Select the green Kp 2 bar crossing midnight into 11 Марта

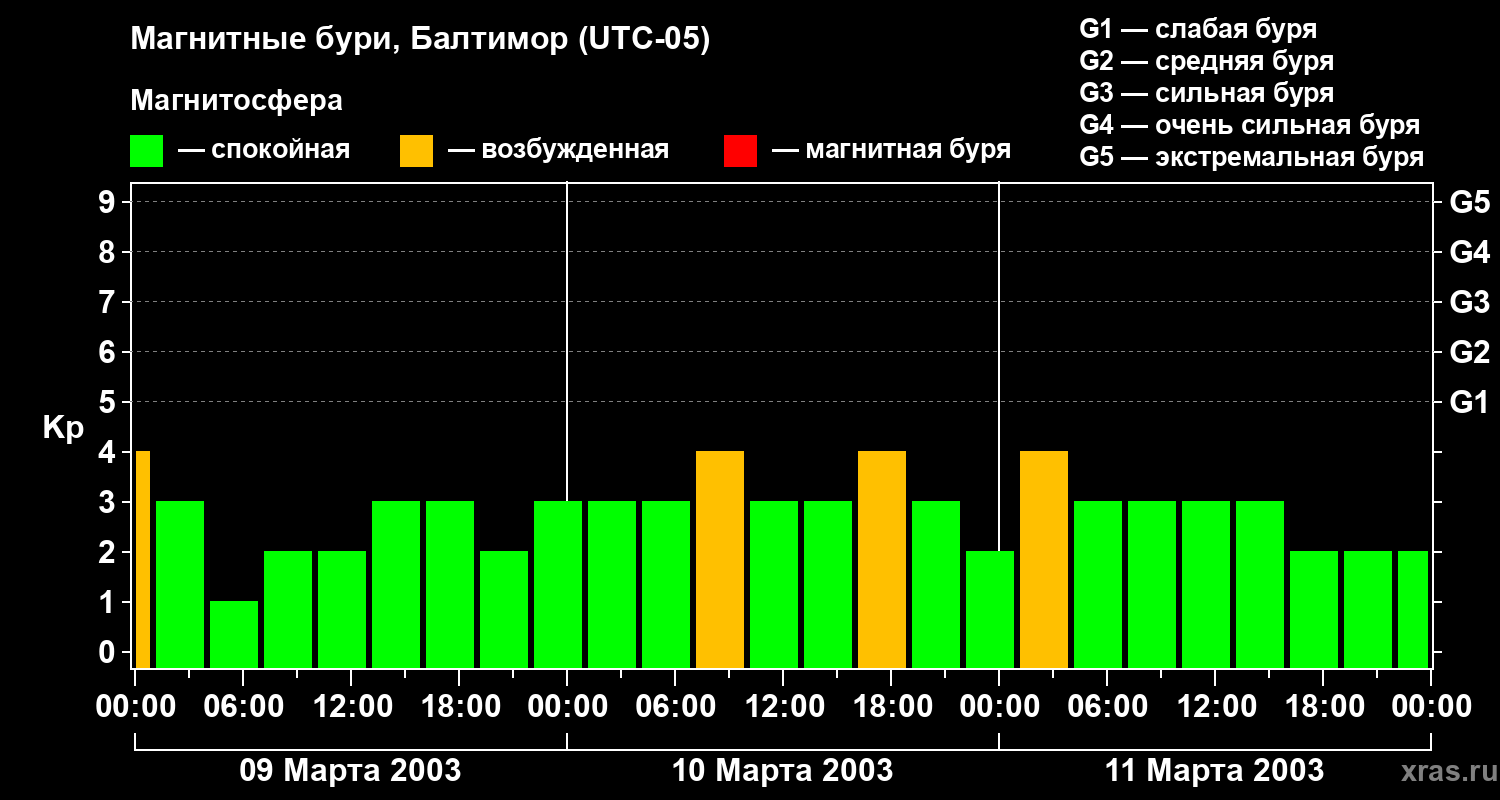click(x=990, y=609)
